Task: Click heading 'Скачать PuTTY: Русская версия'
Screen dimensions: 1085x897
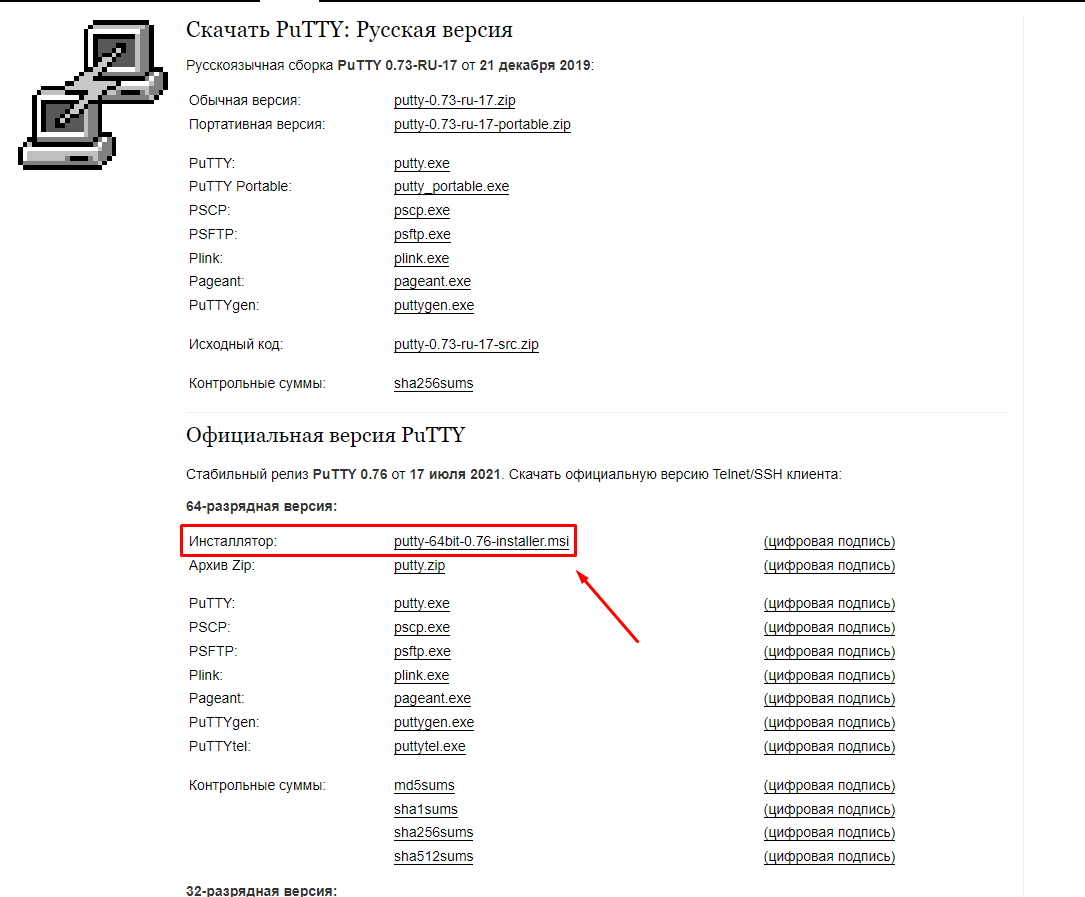Action: (349, 30)
